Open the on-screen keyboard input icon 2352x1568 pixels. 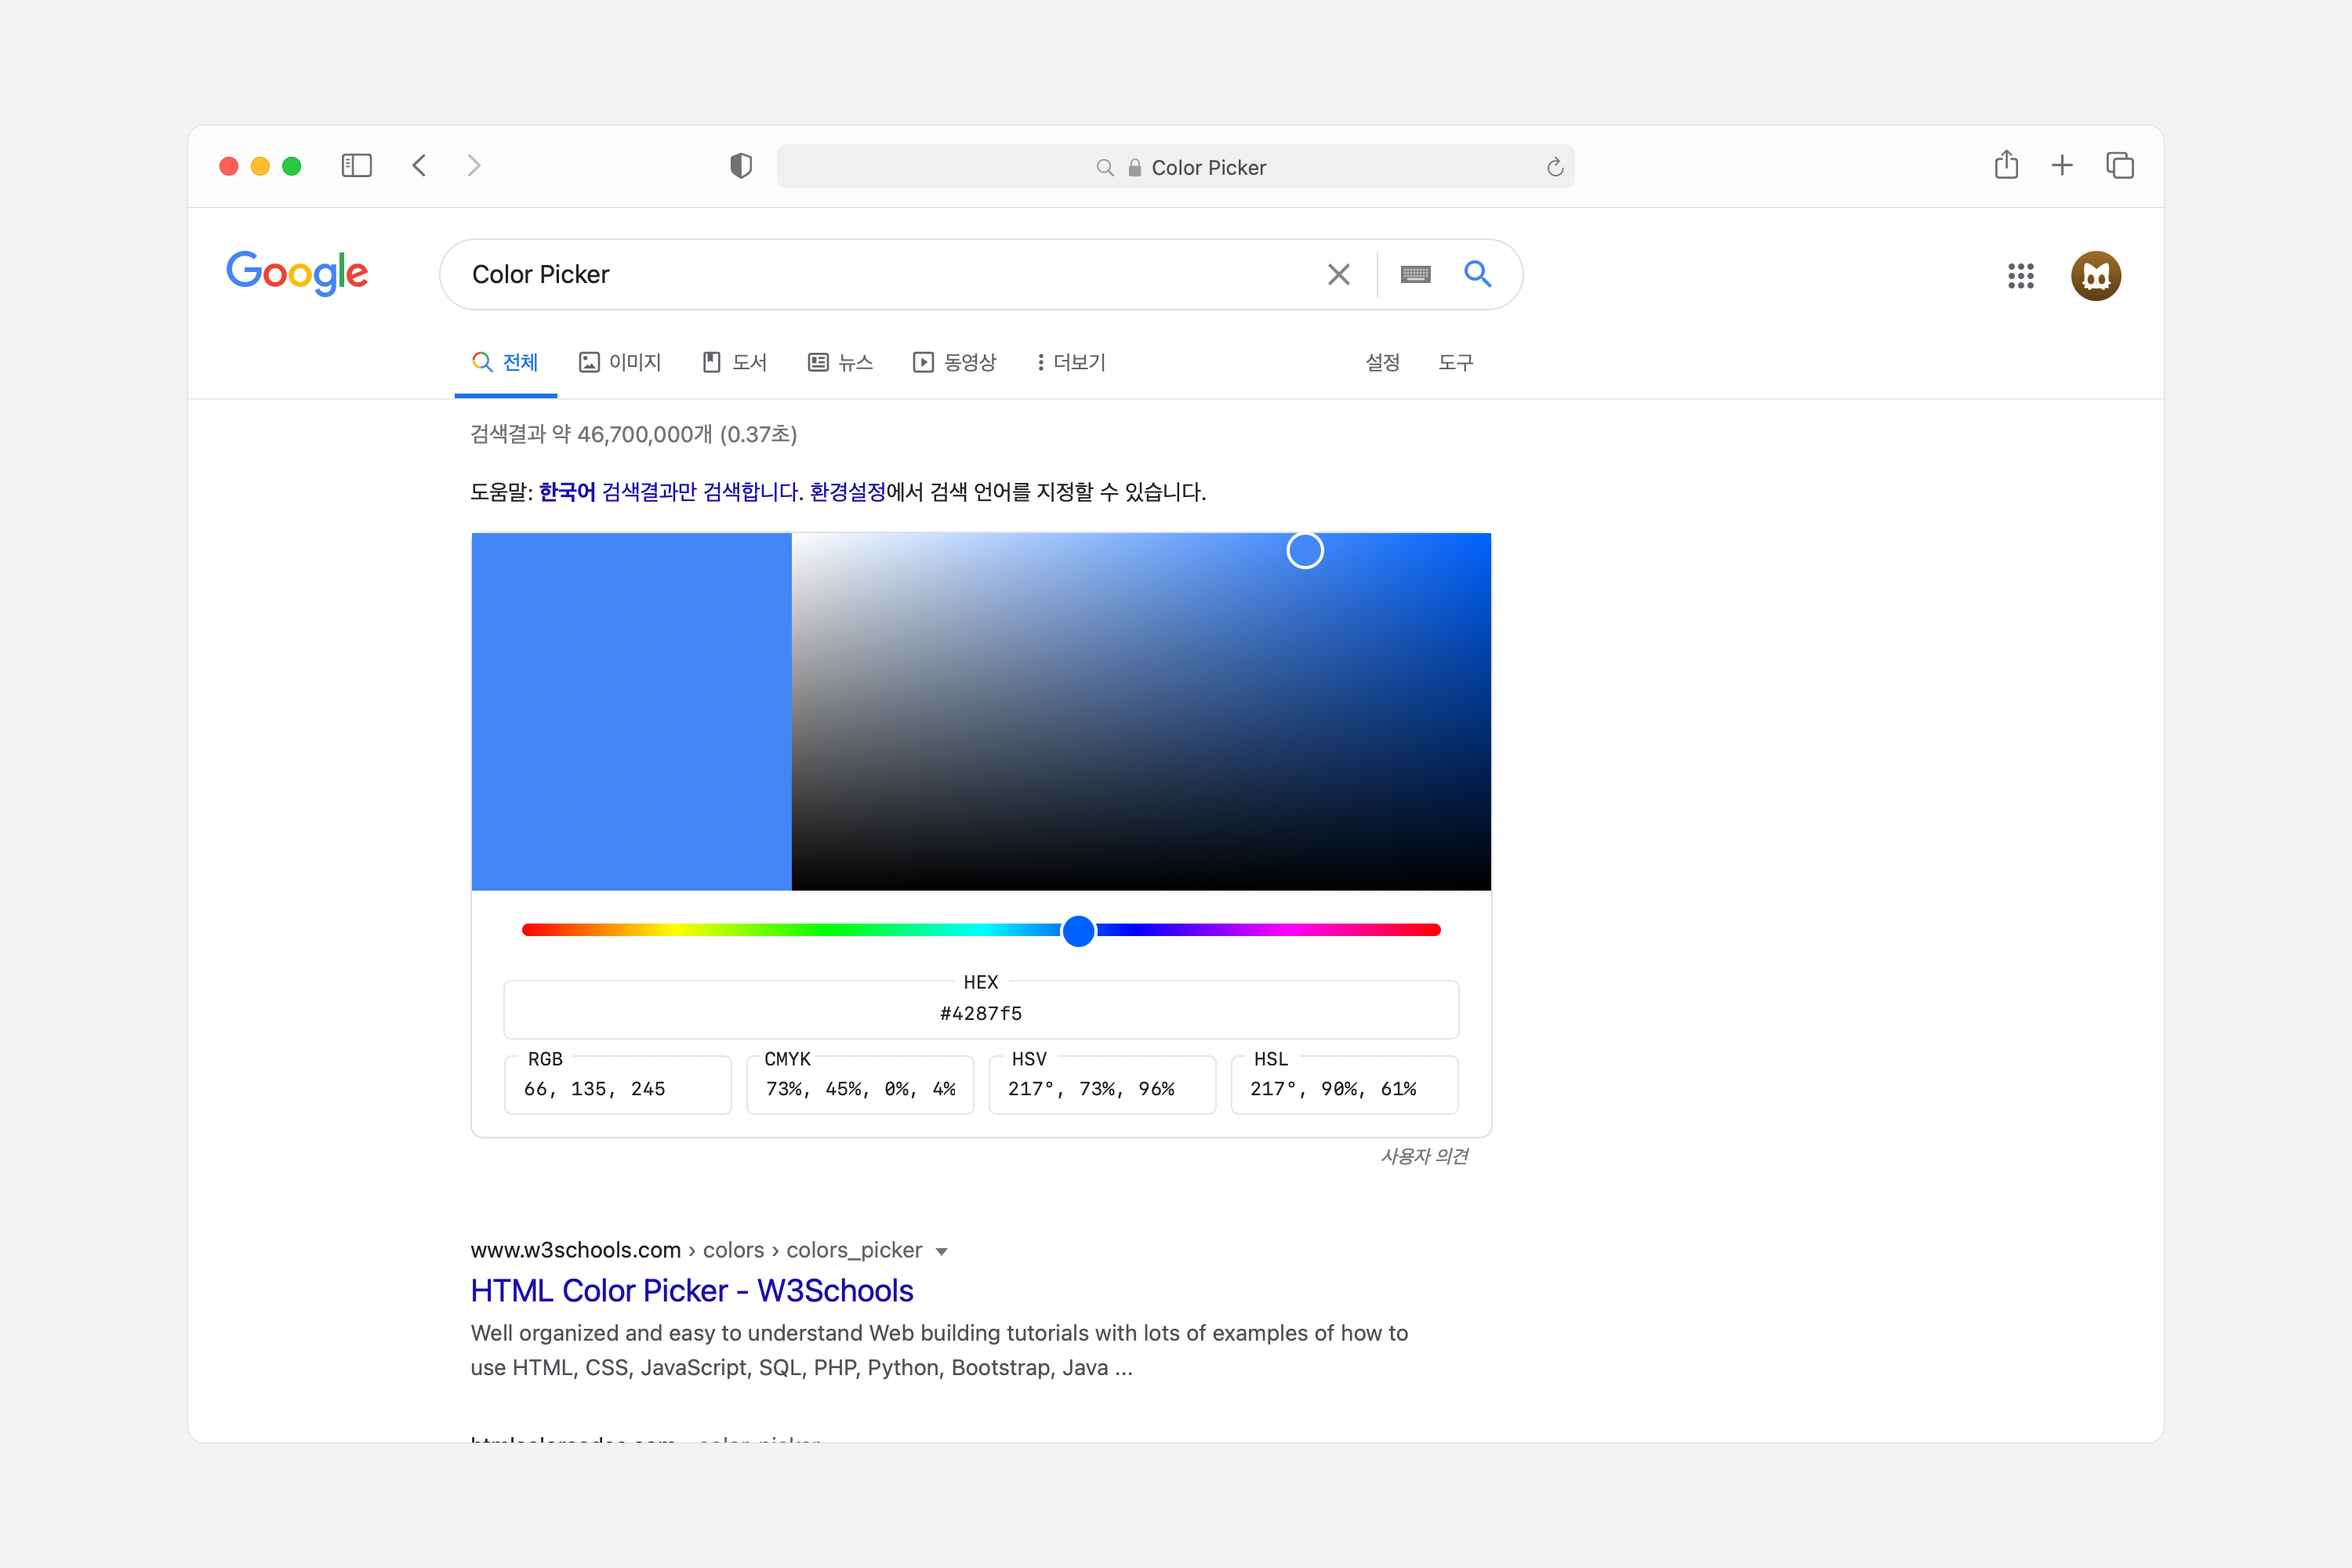tap(1415, 274)
